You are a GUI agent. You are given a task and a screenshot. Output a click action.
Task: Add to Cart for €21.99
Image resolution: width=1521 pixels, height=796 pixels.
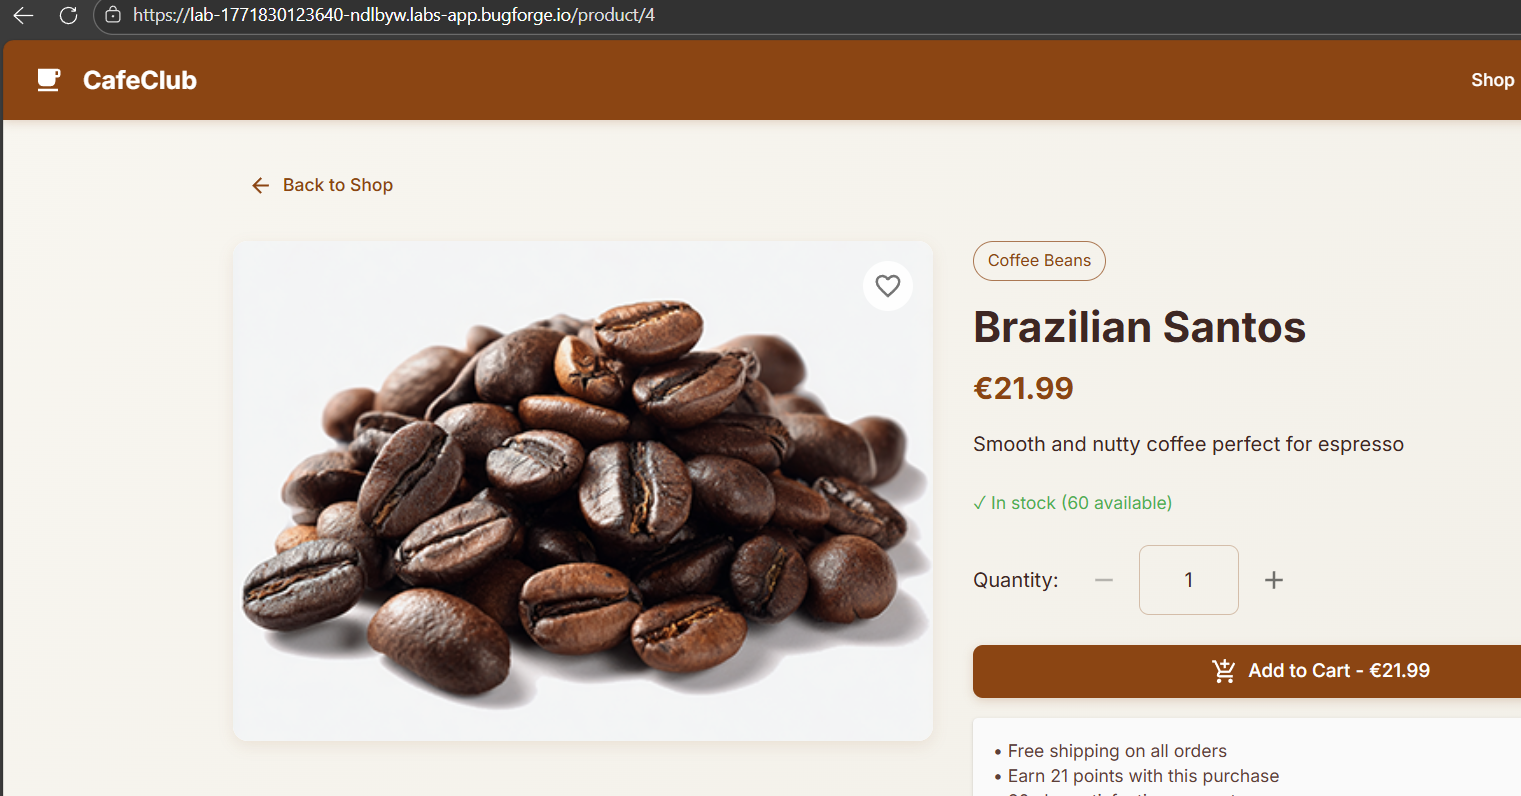(x=1247, y=671)
